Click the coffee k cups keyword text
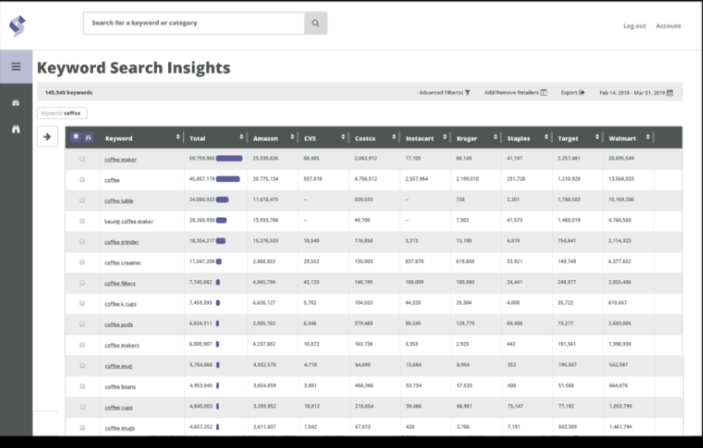703x448 pixels. click(120, 304)
